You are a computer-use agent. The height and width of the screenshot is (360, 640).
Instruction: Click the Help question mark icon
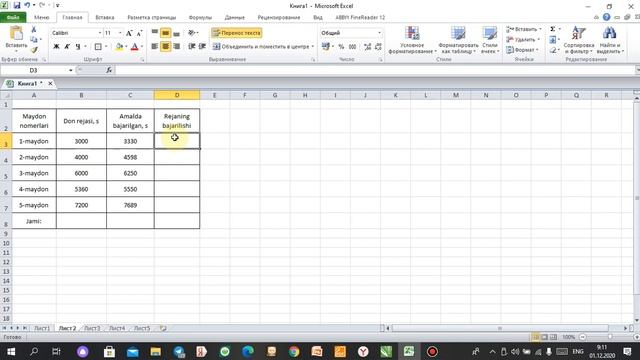click(x=607, y=17)
